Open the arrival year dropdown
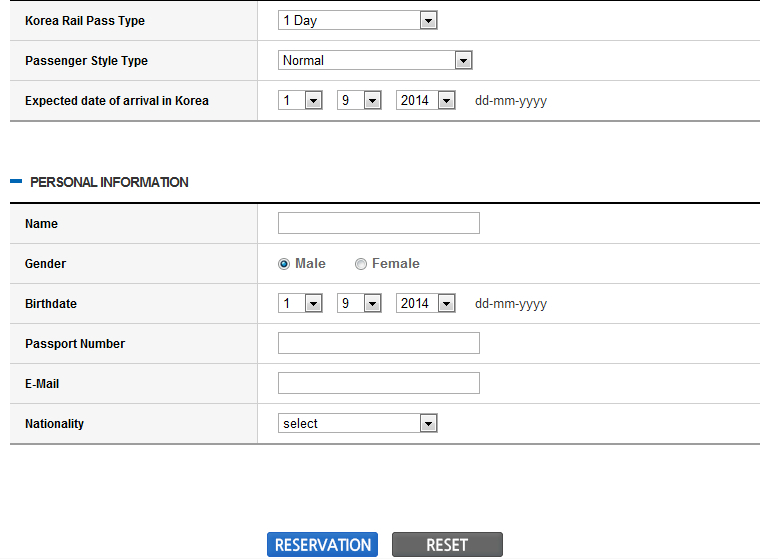Image resolution: width=778 pixels, height=559 pixels. [x=425, y=101]
